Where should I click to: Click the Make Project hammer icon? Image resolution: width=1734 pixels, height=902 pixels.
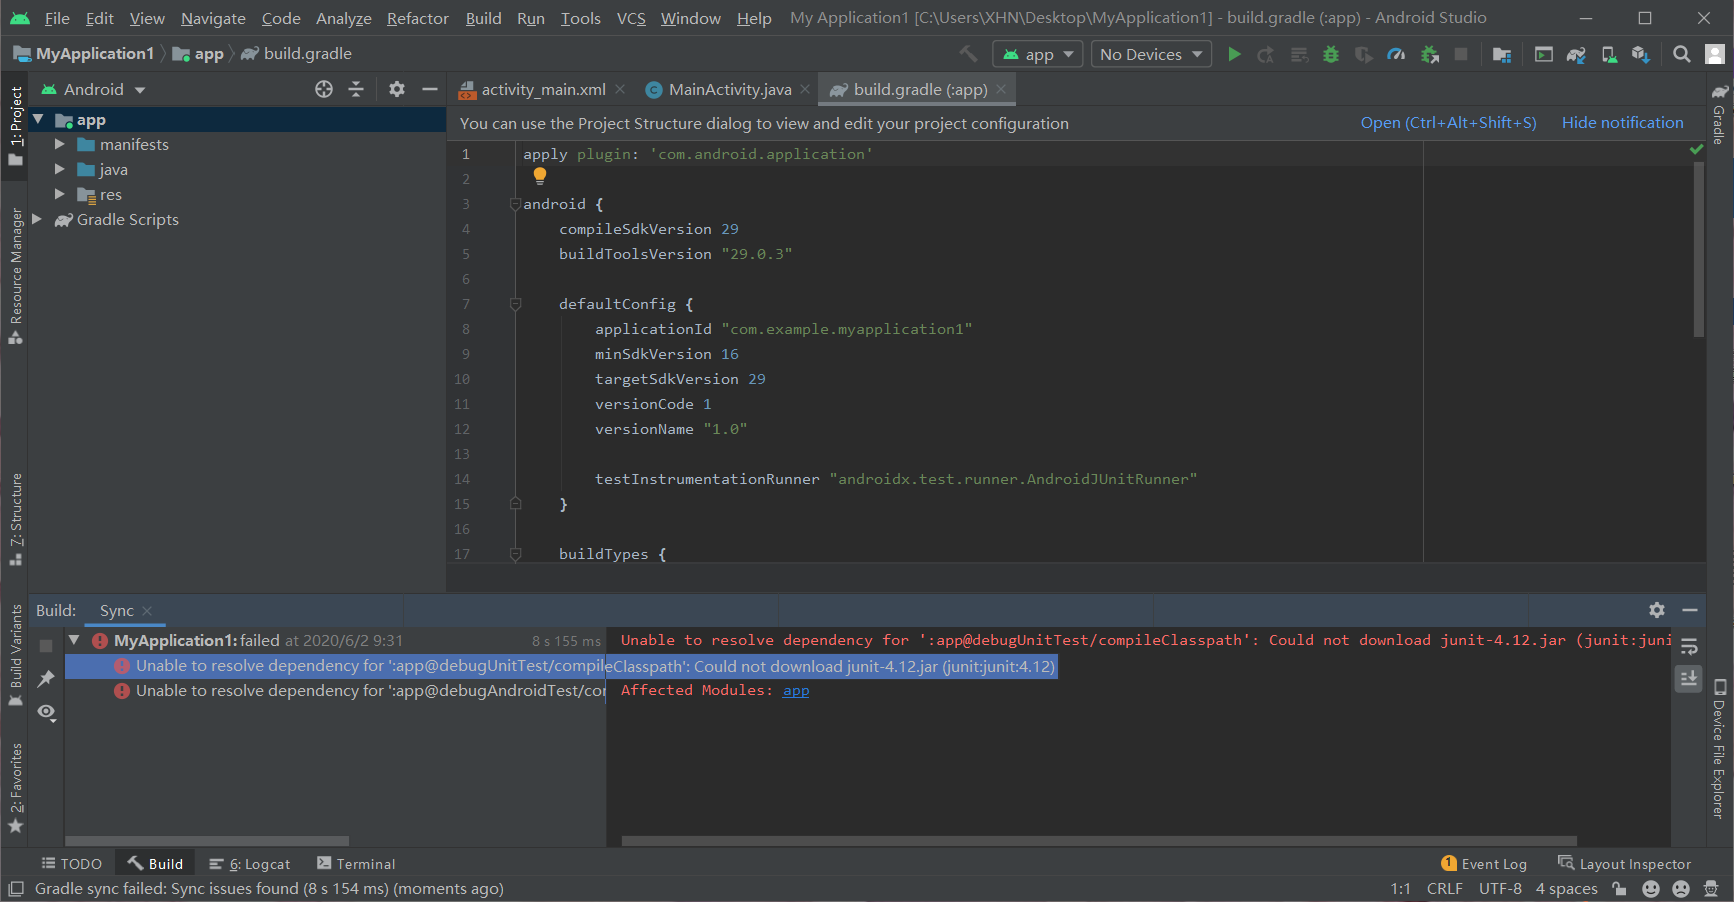(968, 54)
